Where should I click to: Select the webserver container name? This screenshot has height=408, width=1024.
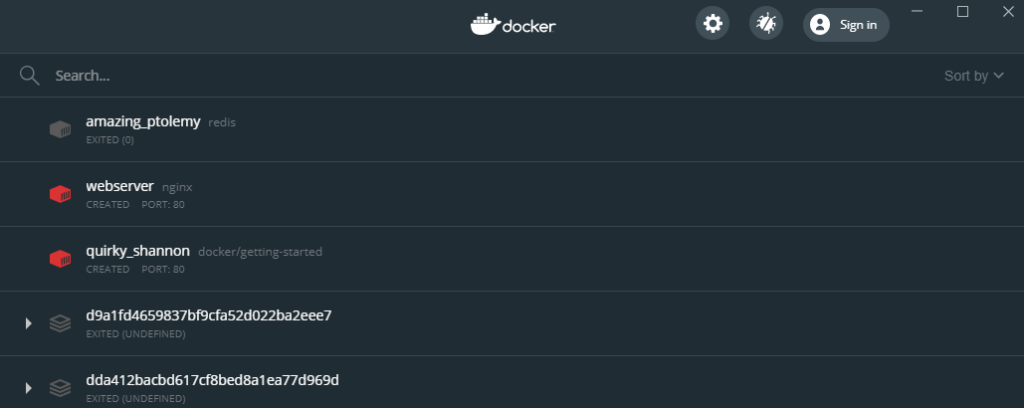120,186
